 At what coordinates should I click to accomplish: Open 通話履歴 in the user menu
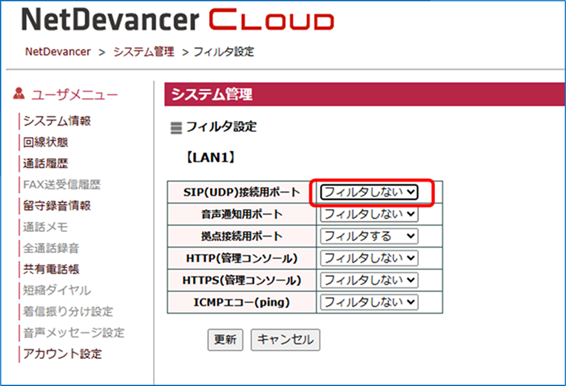45,164
